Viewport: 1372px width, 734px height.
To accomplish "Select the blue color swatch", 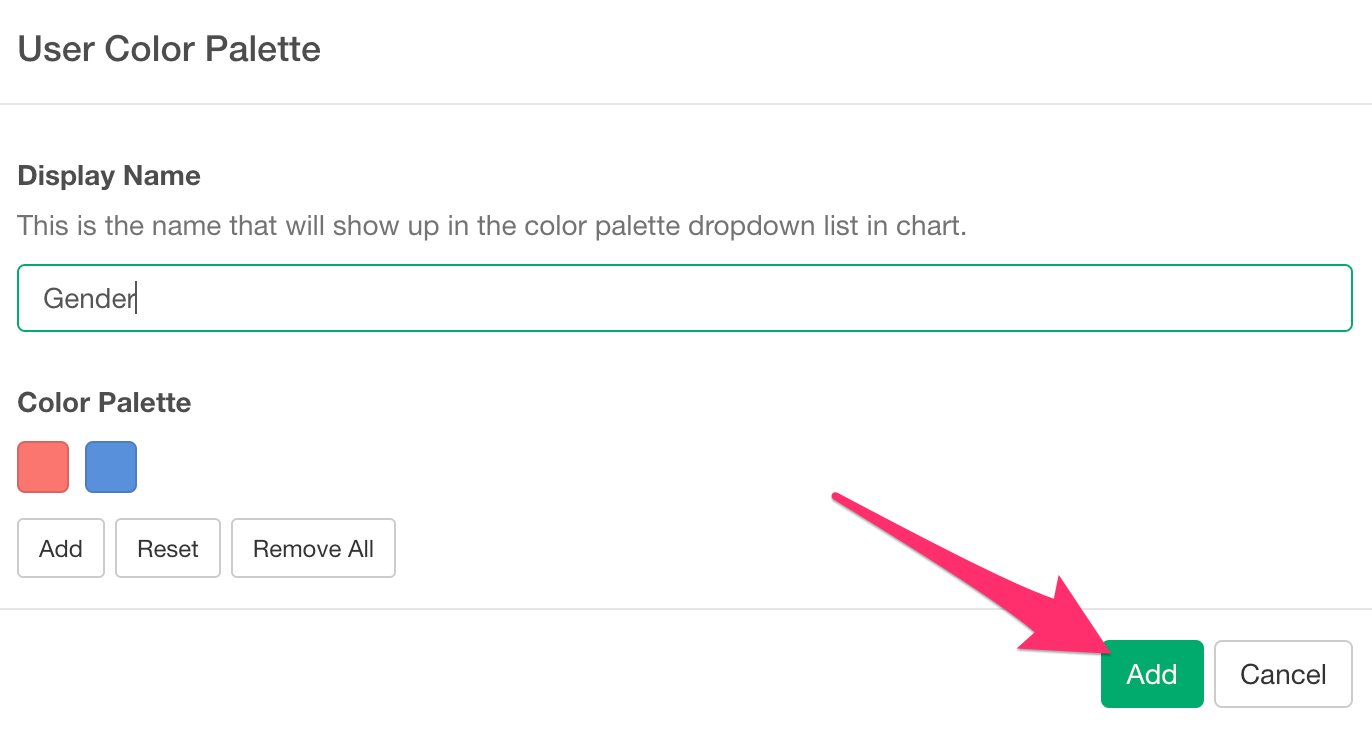I will pyautogui.click(x=111, y=467).
